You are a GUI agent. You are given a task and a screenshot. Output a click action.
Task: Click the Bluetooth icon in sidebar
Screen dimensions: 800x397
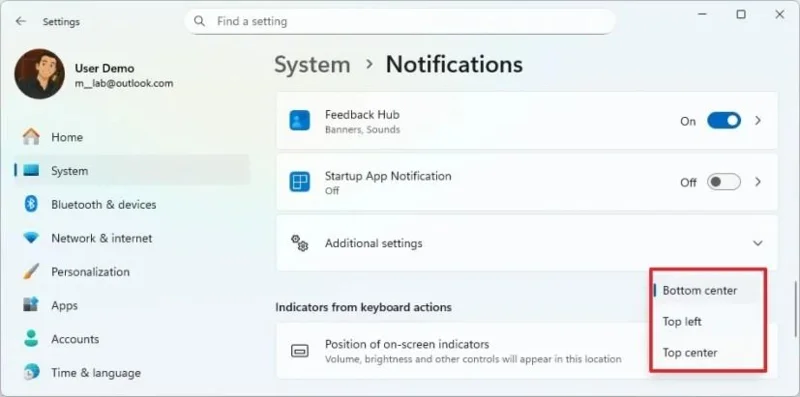click(31, 204)
